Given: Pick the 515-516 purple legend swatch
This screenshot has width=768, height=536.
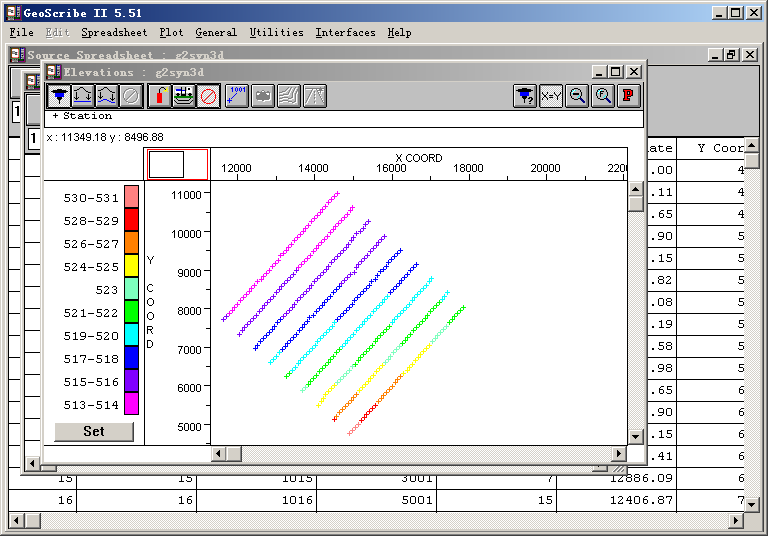Looking at the screenshot, I should coord(131,381).
